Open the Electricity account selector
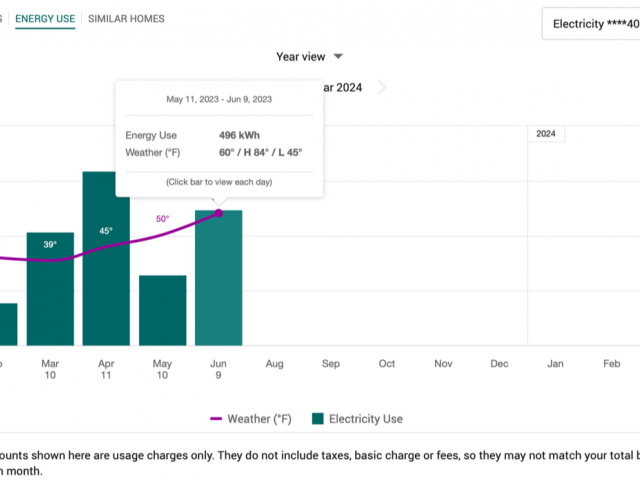Image resolution: width=640 pixels, height=480 pixels. 590,24
